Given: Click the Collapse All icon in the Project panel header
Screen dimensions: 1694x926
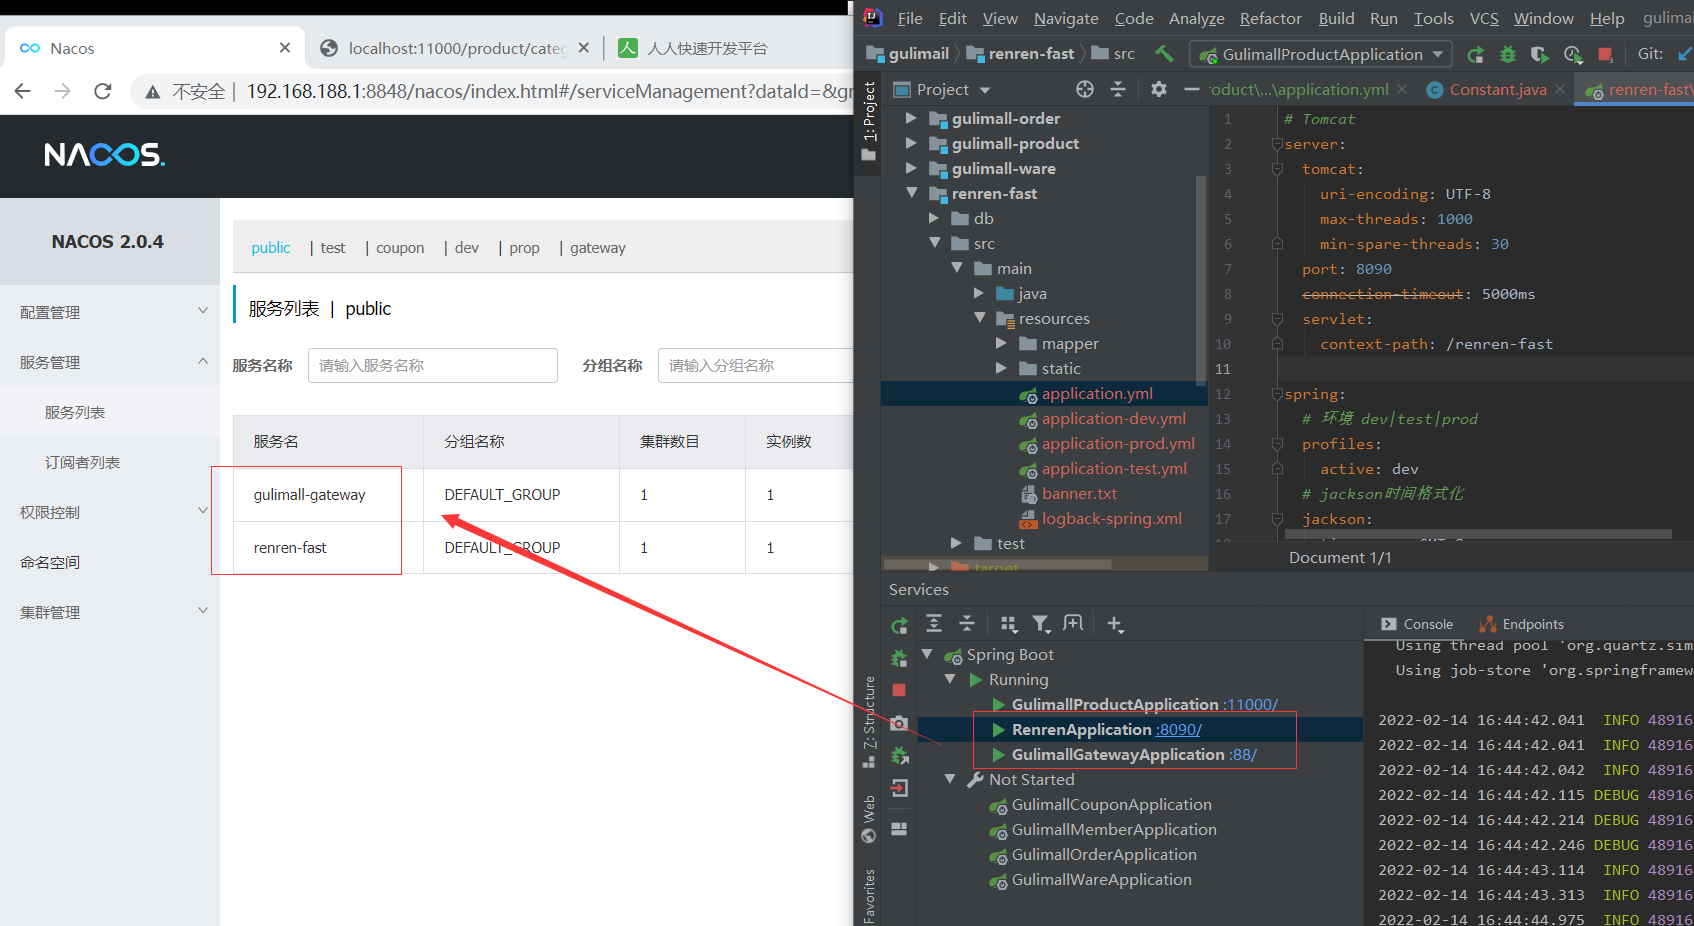Looking at the screenshot, I should tap(1118, 89).
